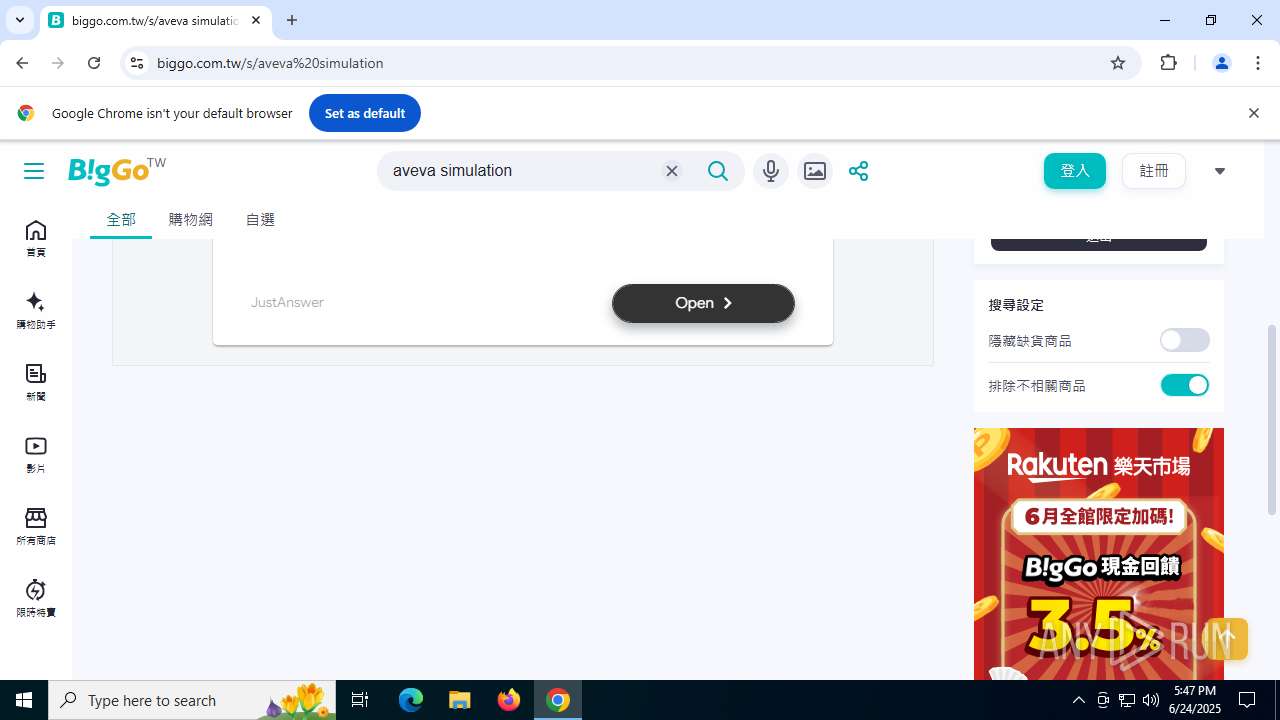Close the biggo.com.tw tab

click(x=256, y=20)
